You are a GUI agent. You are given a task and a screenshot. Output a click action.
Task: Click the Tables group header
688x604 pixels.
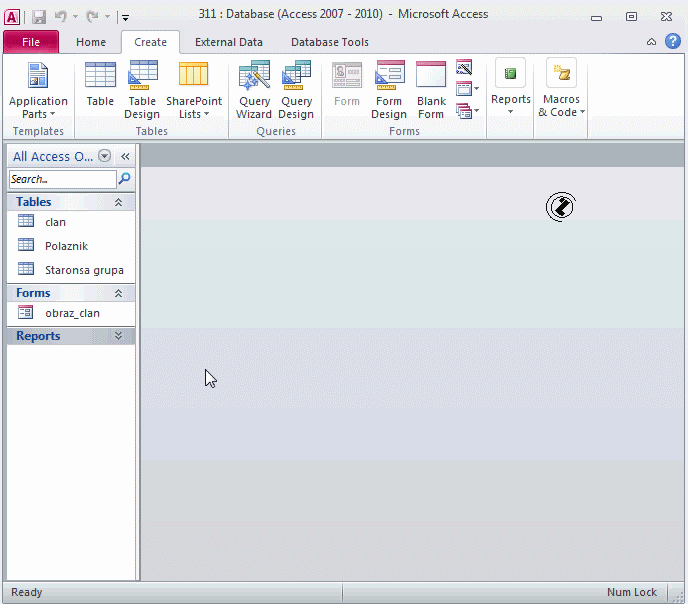click(x=71, y=202)
